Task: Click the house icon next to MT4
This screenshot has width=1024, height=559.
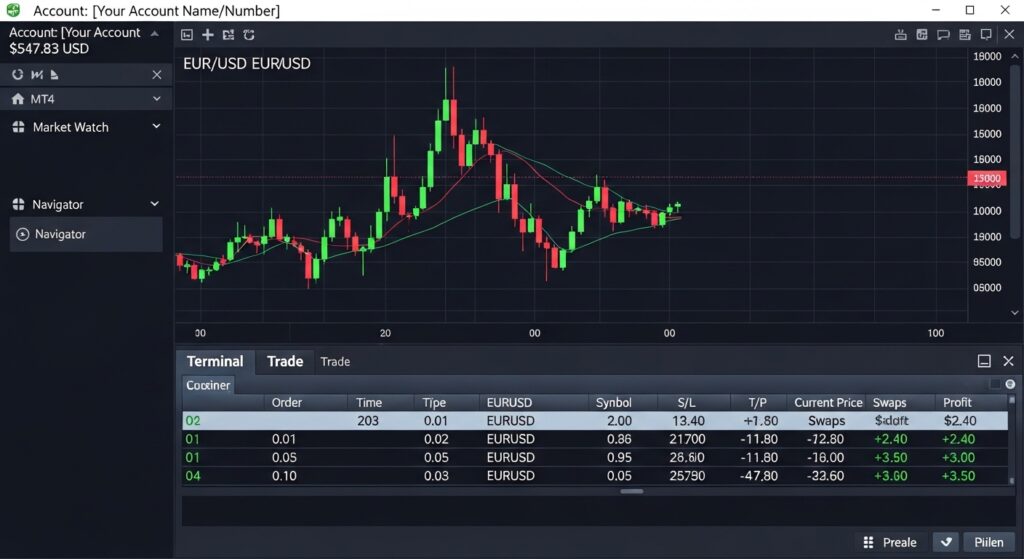Action: tap(18, 99)
